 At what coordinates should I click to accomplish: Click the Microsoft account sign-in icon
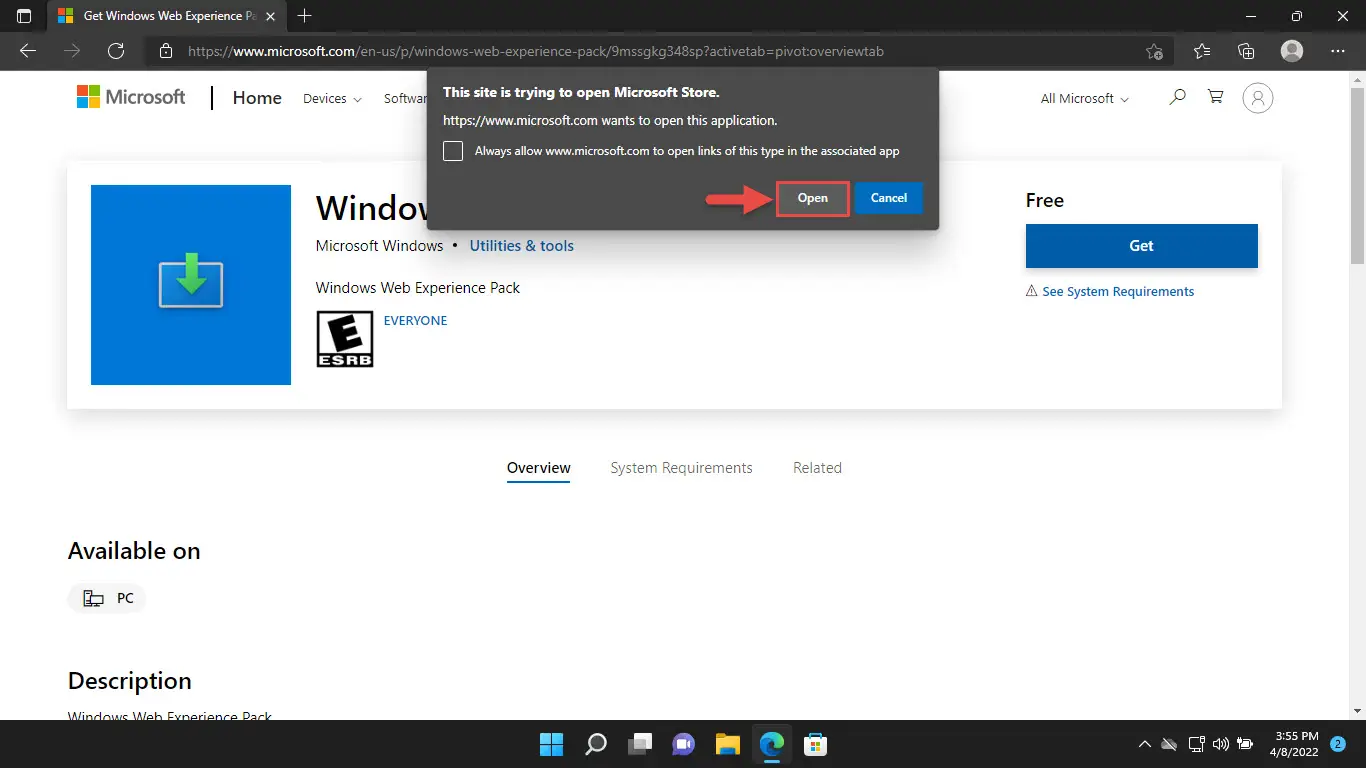coord(1258,97)
